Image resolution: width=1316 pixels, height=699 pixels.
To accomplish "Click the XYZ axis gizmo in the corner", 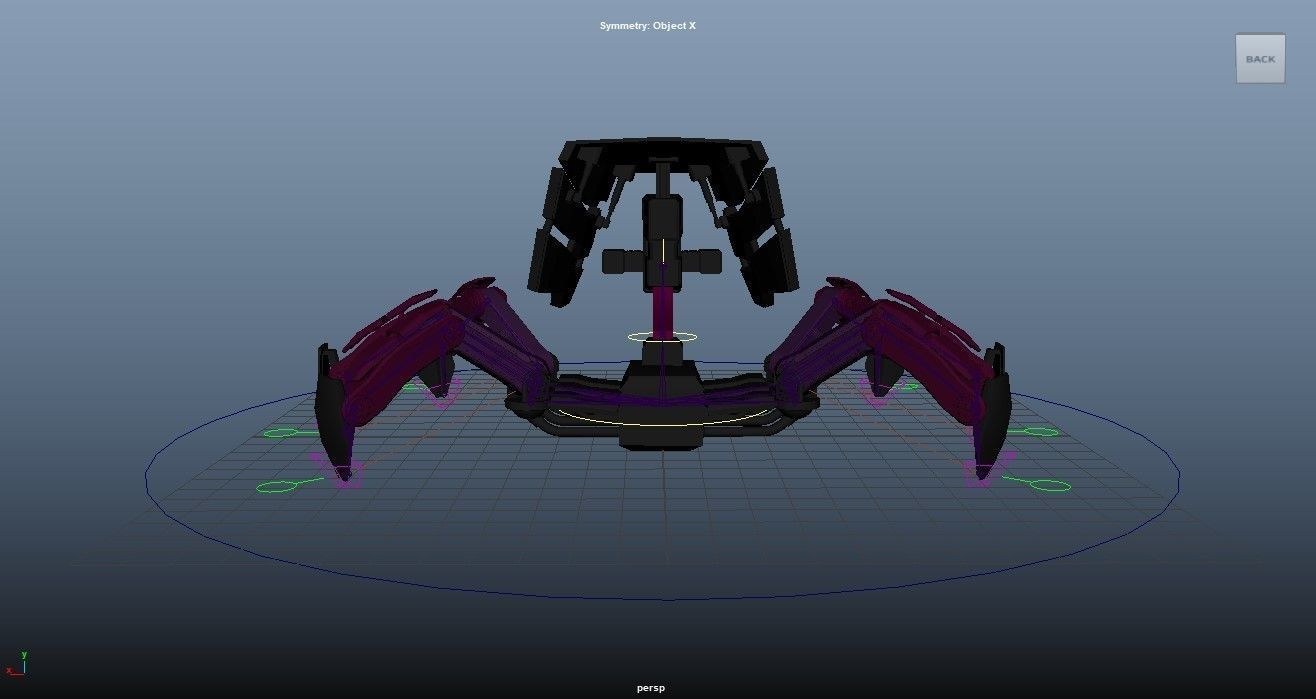I will click(x=16, y=664).
